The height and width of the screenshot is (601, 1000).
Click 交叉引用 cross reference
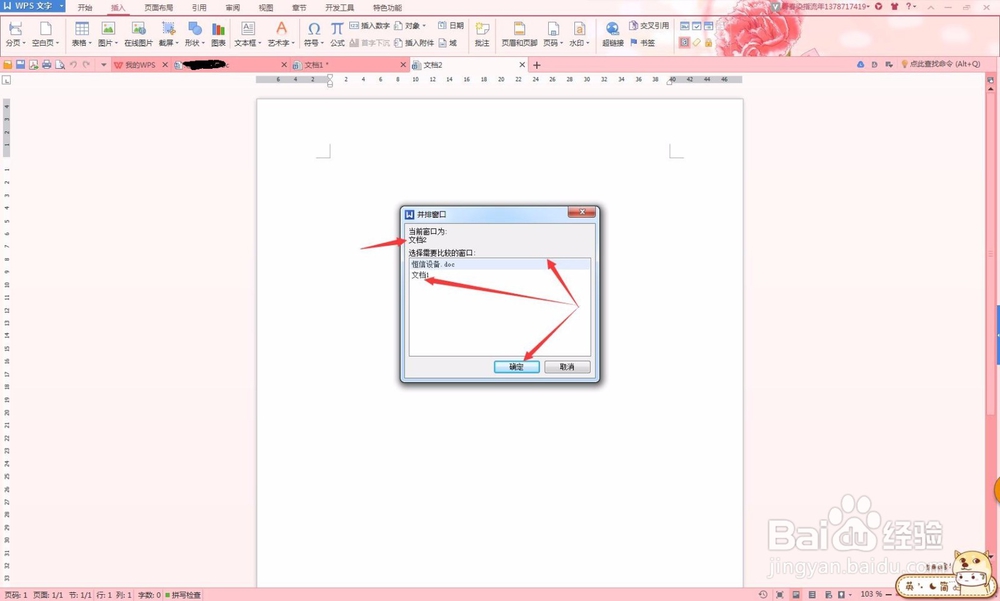(x=649, y=26)
